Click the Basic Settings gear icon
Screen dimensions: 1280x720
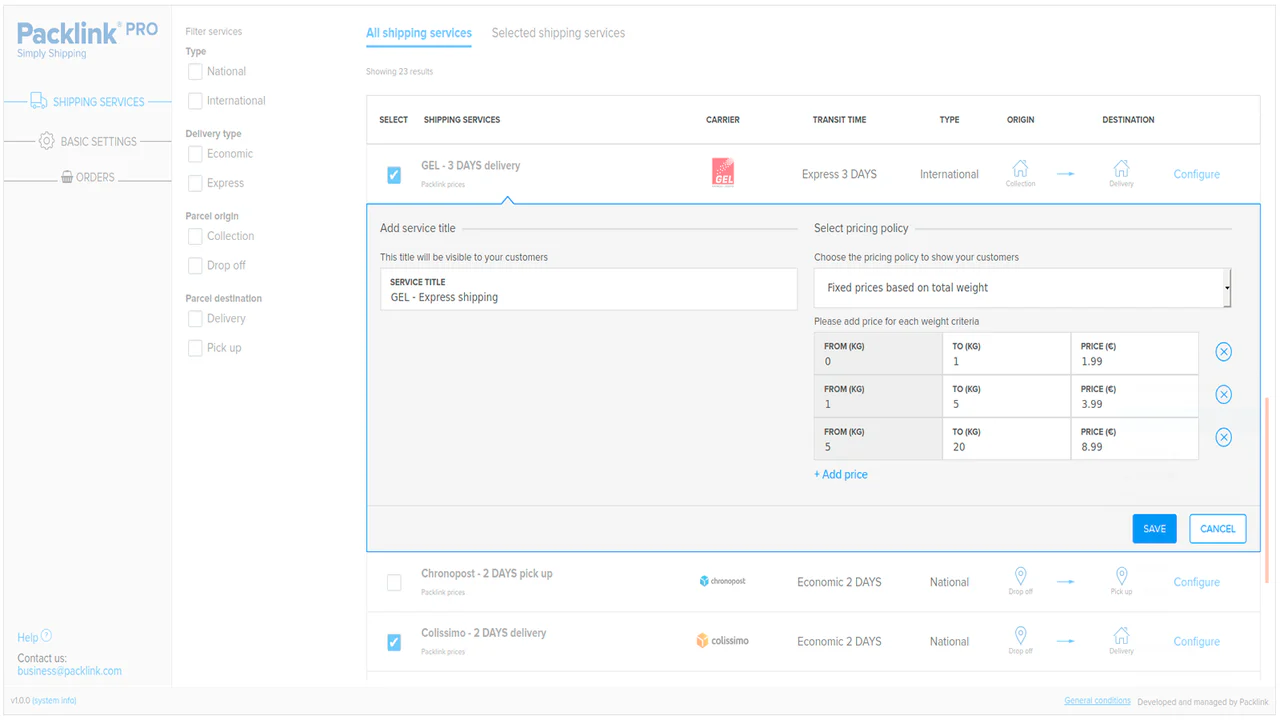tap(46, 141)
